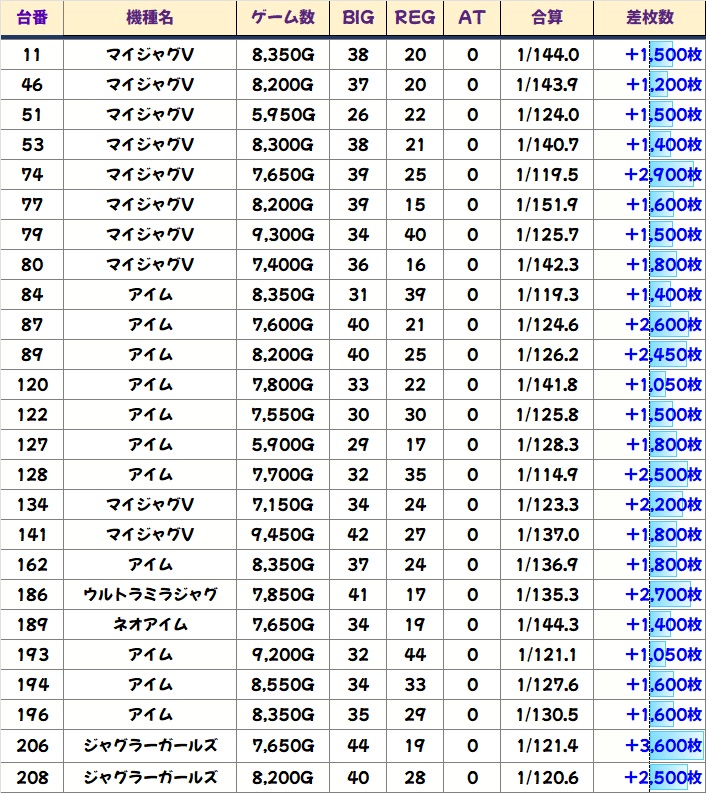Click the 1/121.4 combined rate cell
The image size is (706, 793).
tap(547, 745)
